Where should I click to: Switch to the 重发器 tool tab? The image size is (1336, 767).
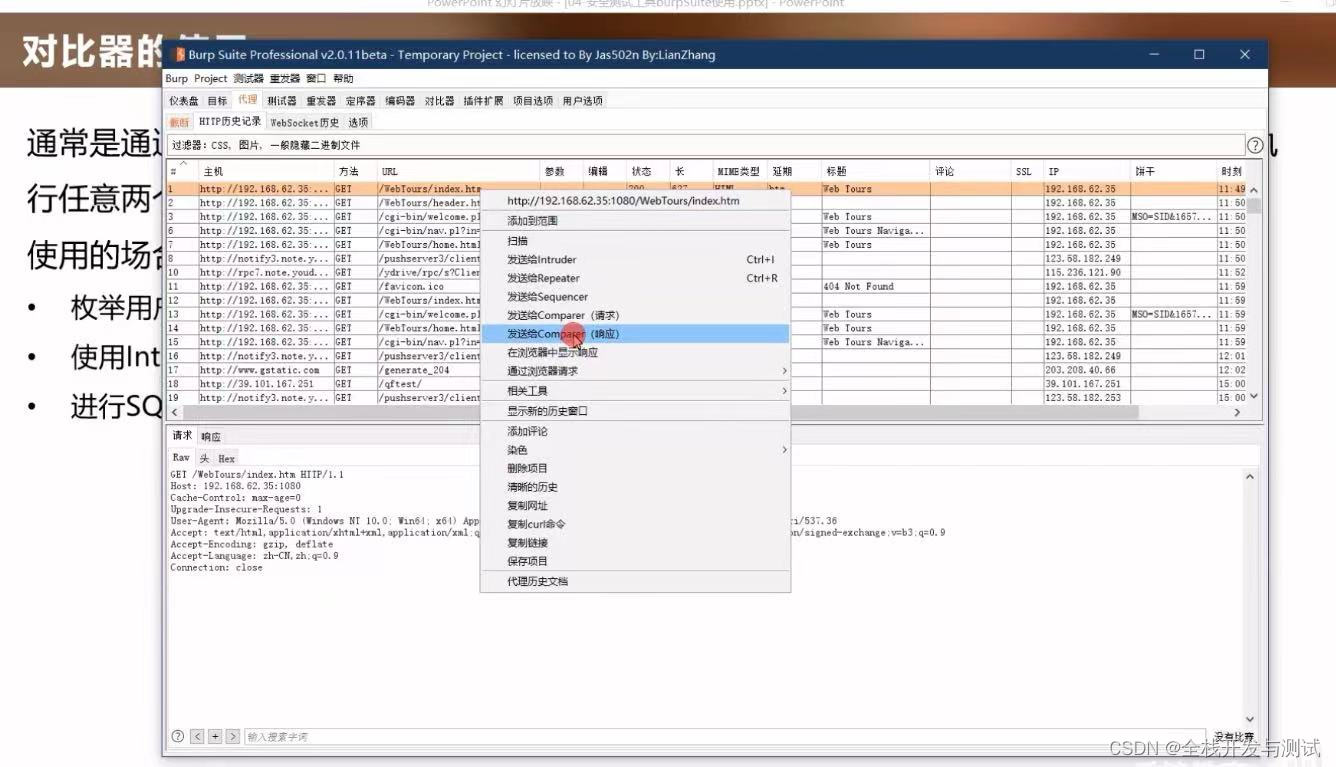coord(321,101)
